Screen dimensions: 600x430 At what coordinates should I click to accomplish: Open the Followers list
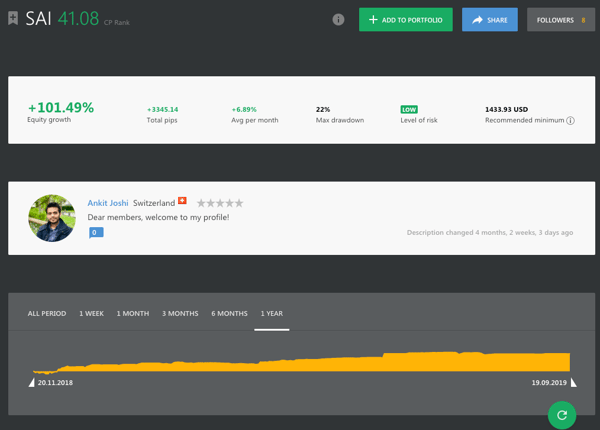pos(561,20)
